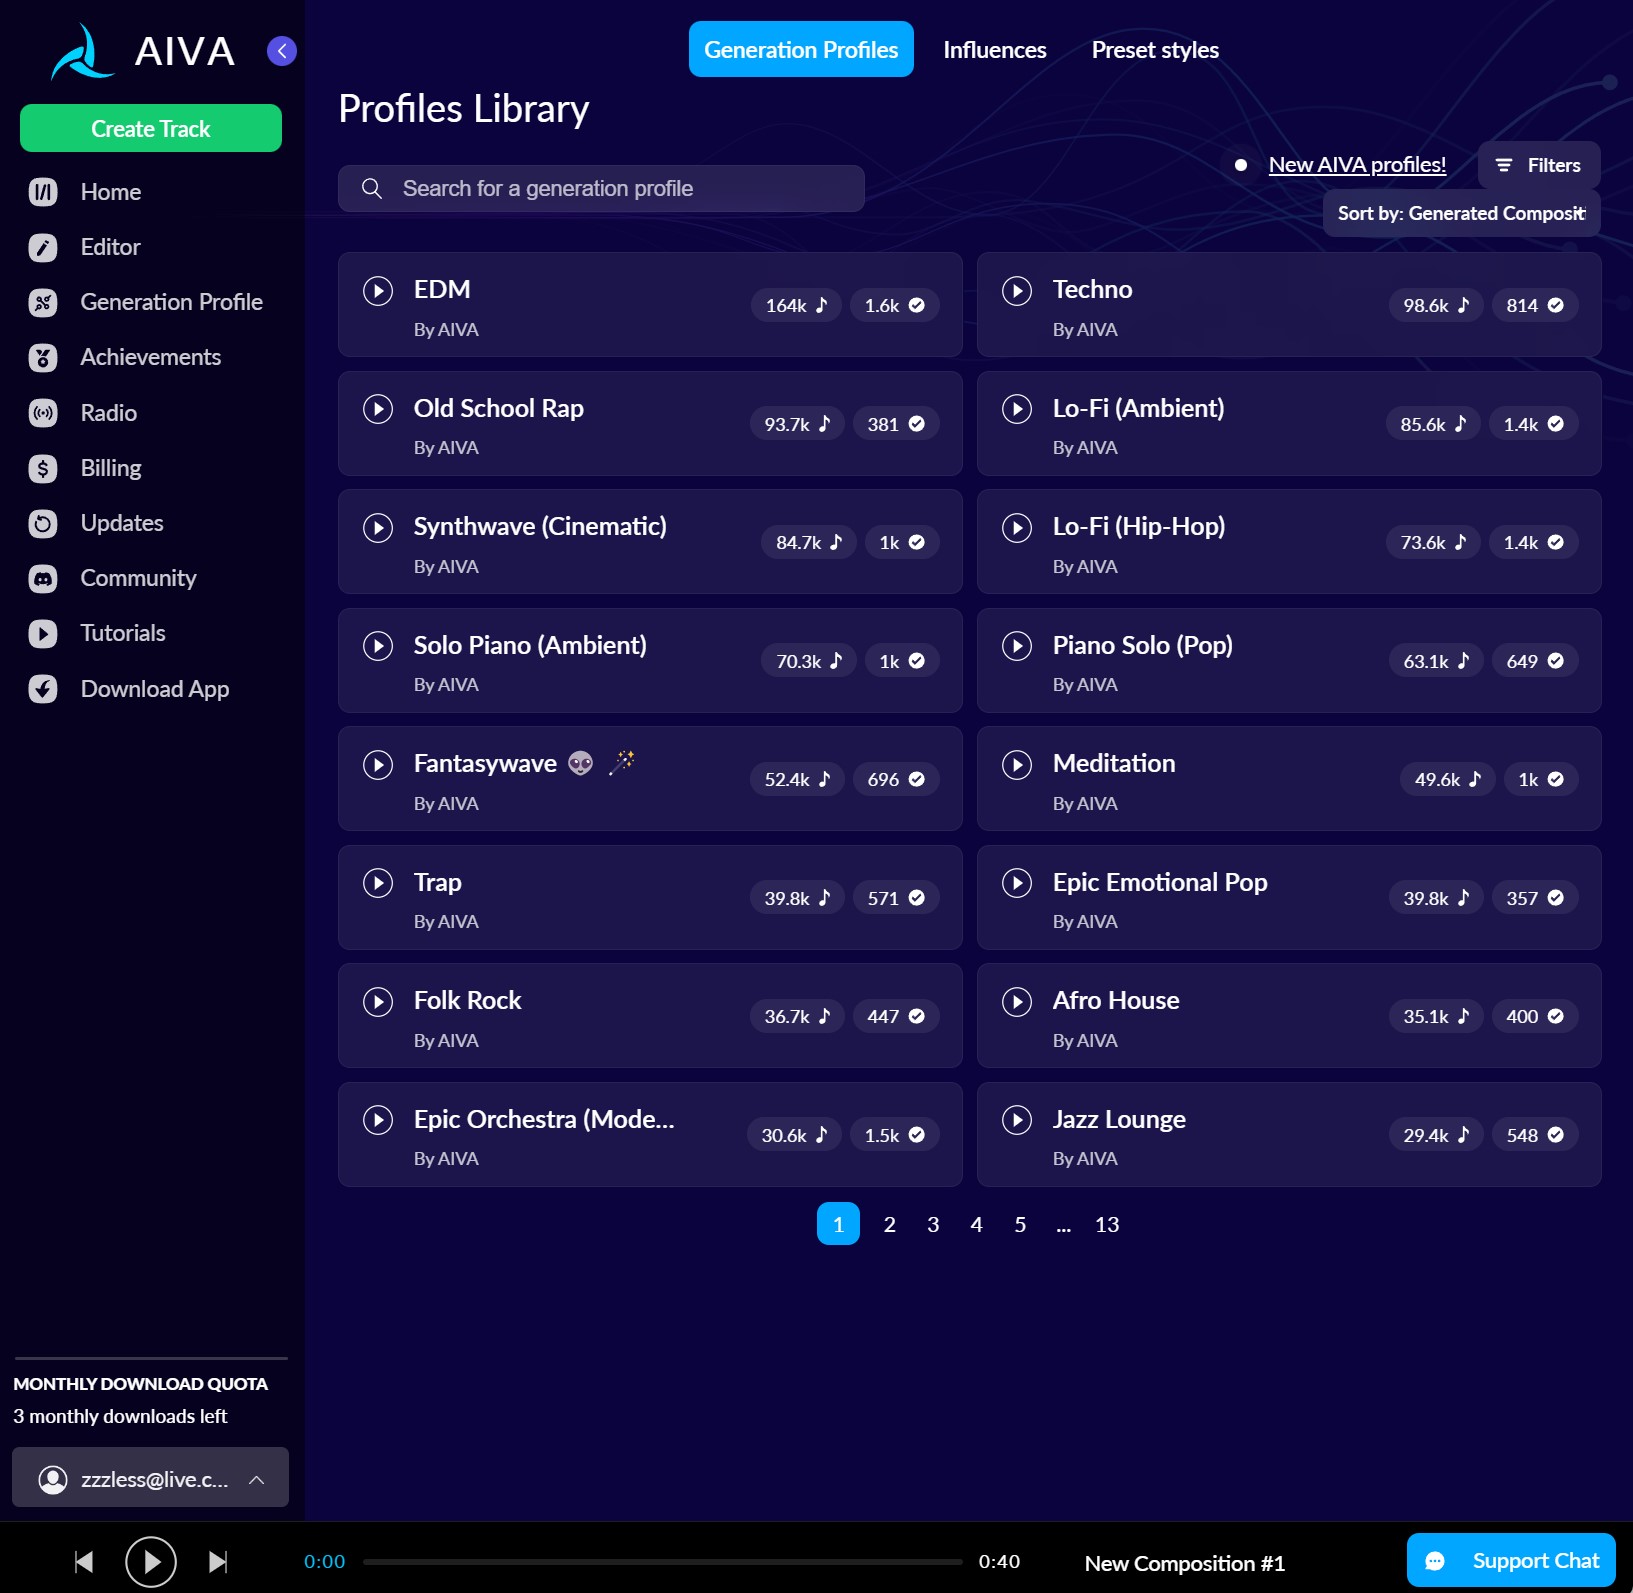The height and width of the screenshot is (1593, 1633).
Task: Play the Epic Emotional Pop preview
Action: [x=1017, y=883]
